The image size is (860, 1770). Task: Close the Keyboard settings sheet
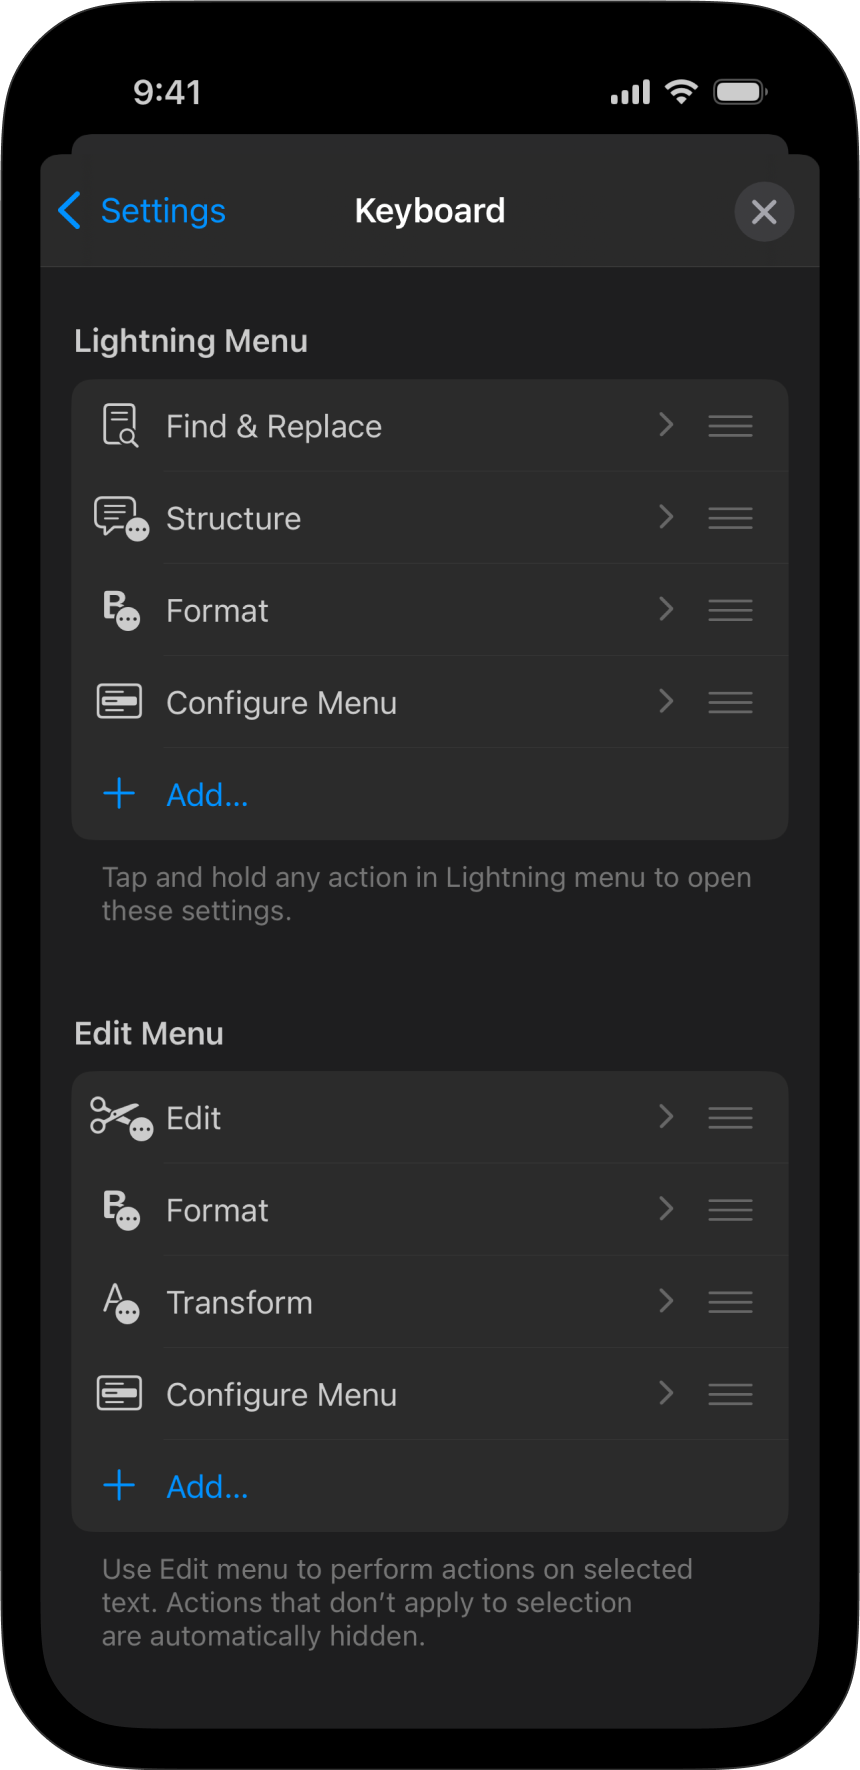pos(764,212)
